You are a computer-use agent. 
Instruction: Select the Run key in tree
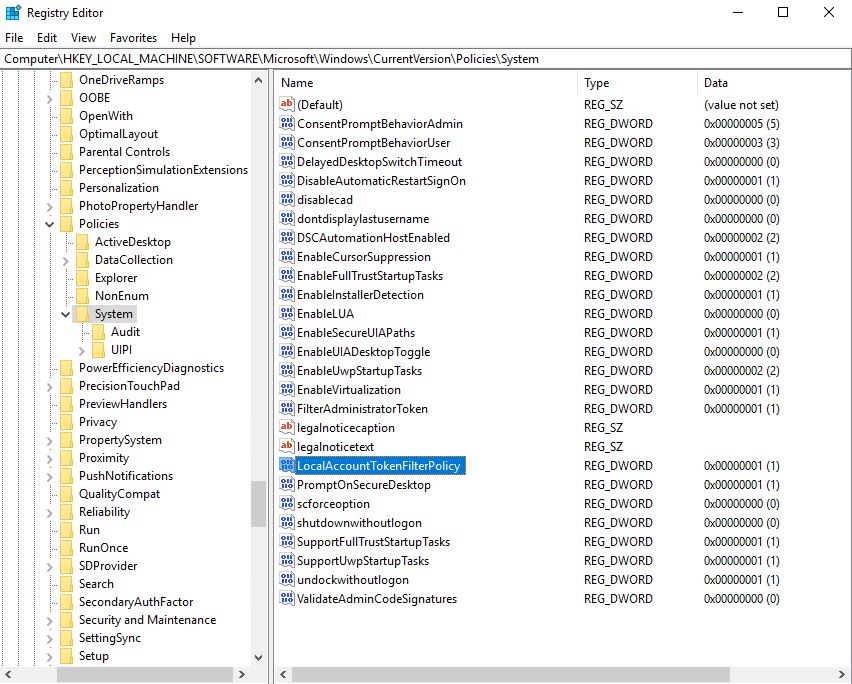click(x=89, y=530)
